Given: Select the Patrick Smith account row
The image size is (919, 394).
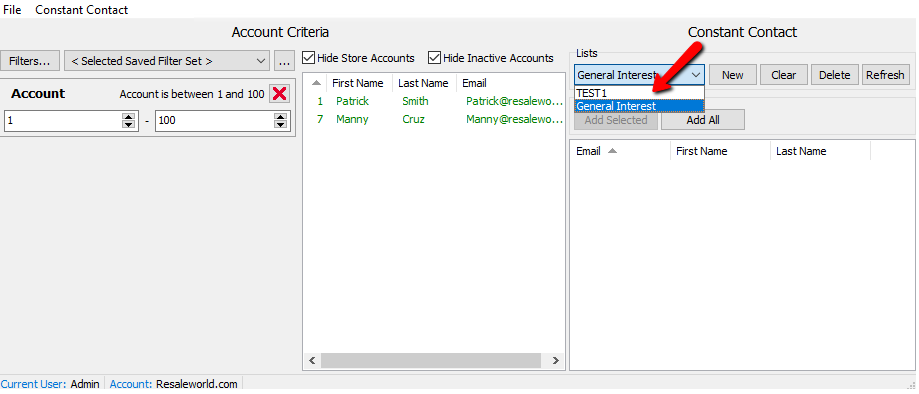Looking at the screenshot, I should 434,101.
